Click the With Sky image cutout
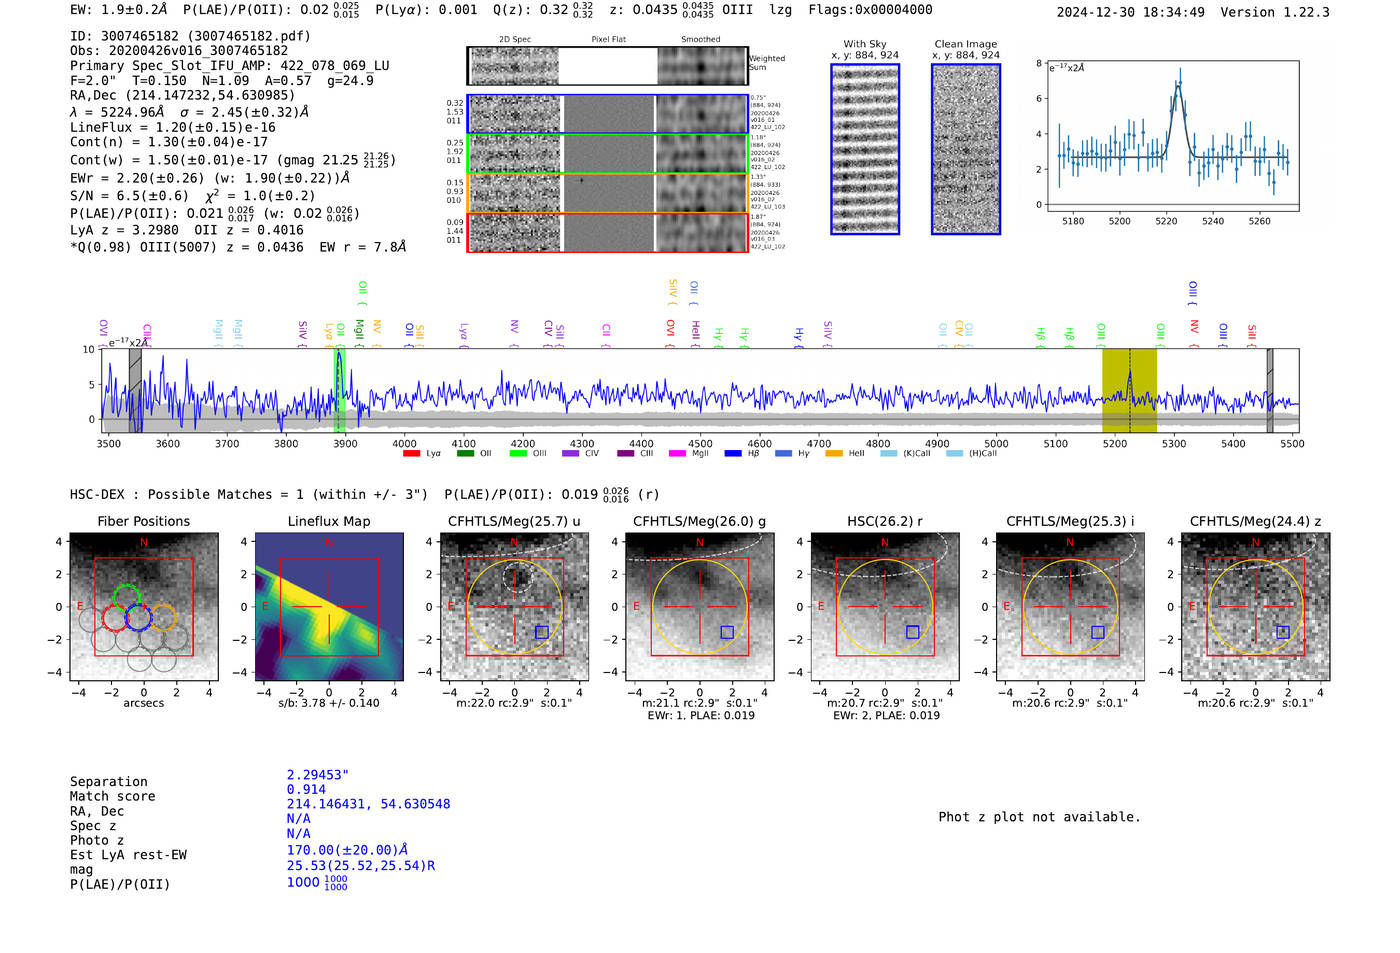This screenshot has height=953, width=1400. tap(865, 149)
